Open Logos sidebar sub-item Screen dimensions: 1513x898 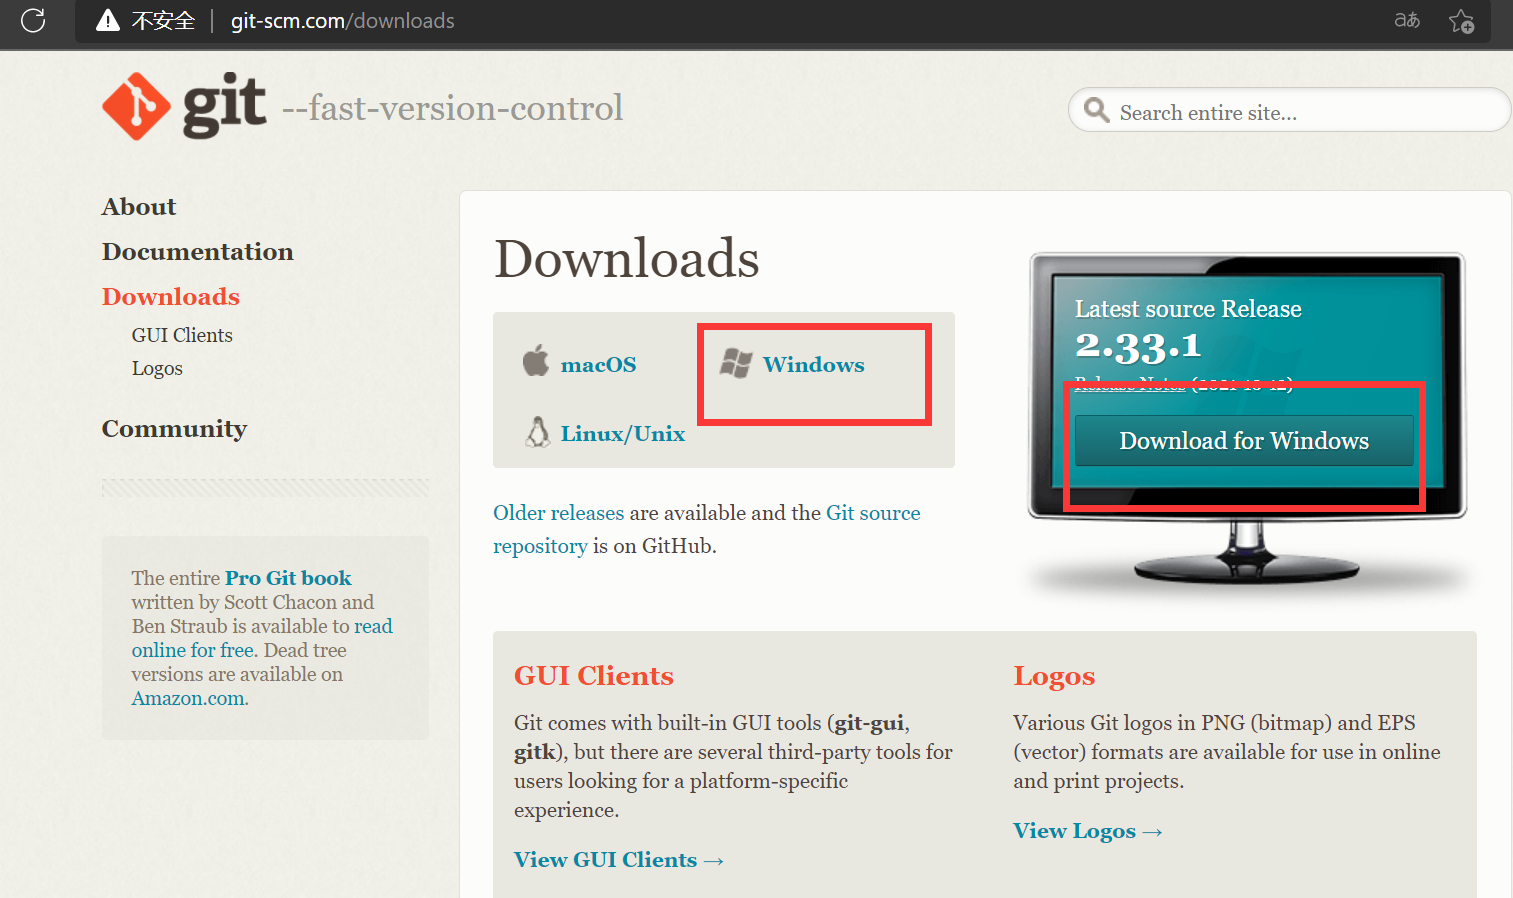157,369
